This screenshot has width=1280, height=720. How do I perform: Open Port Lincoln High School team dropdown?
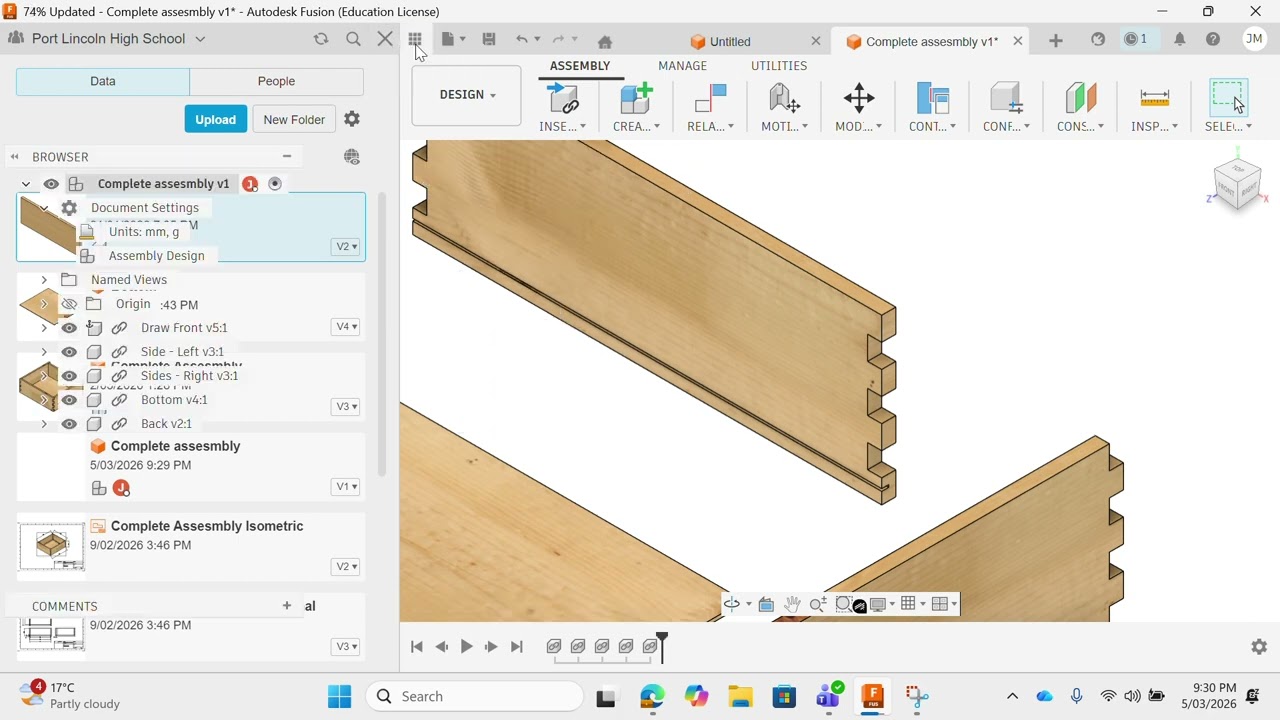pyautogui.click(x=200, y=39)
